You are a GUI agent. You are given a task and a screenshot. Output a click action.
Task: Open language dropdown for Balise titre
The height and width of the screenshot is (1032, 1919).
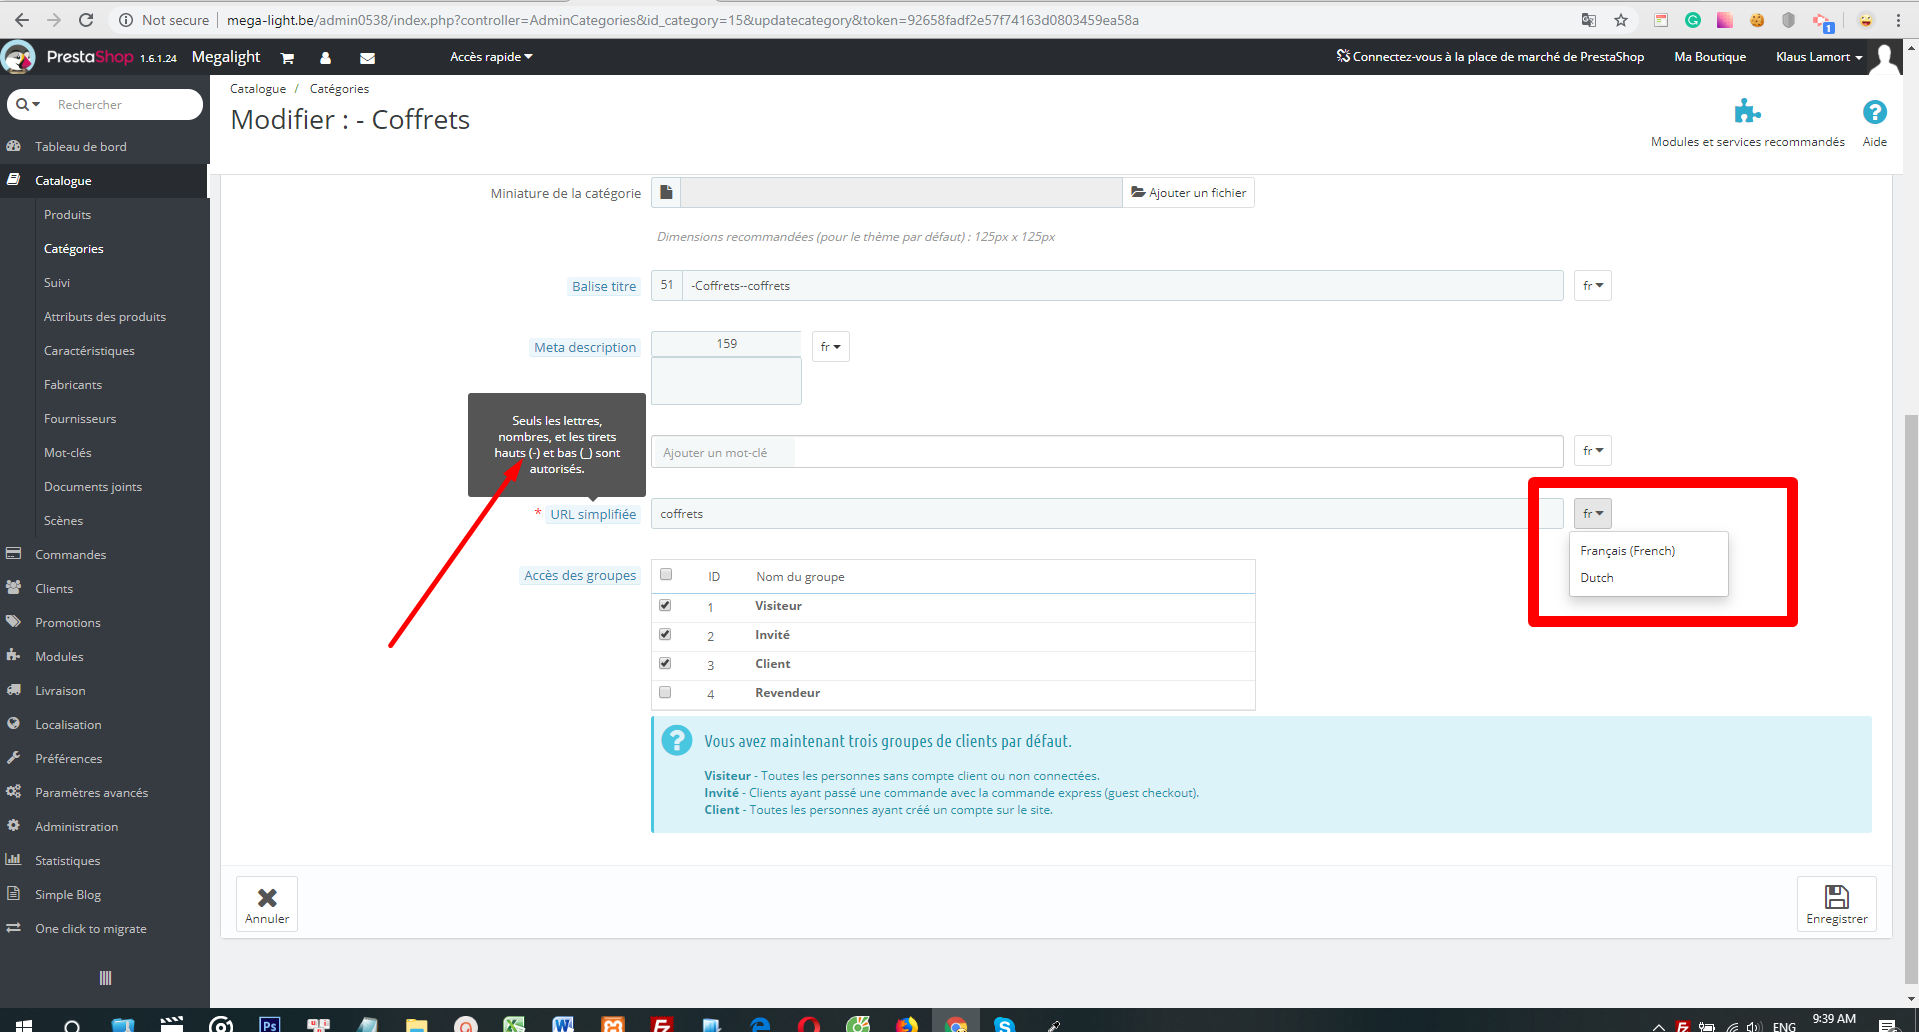(1592, 286)
